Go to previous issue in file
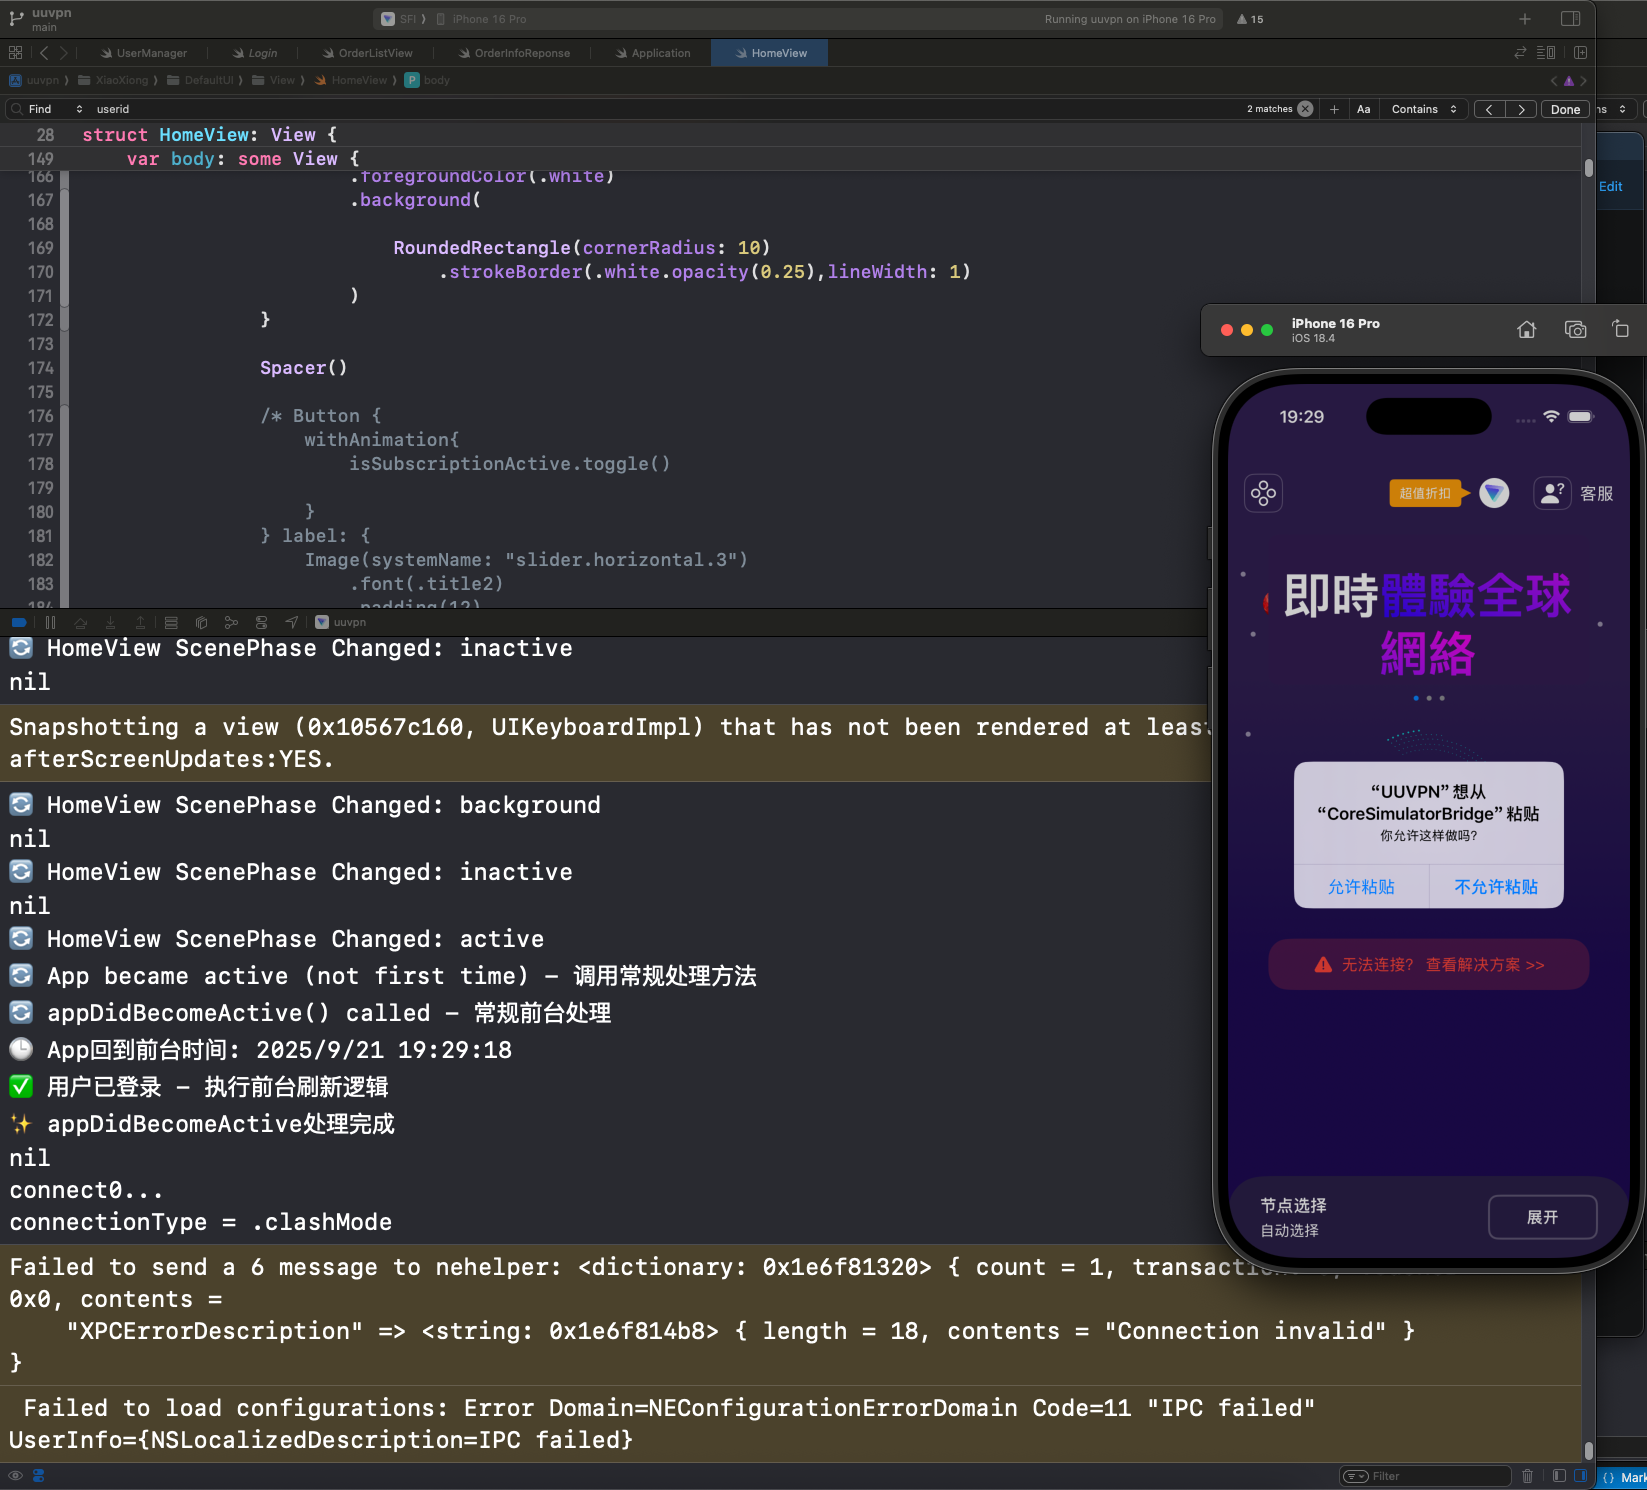The image size is (1647, 1490). [x=1554, y=81]
